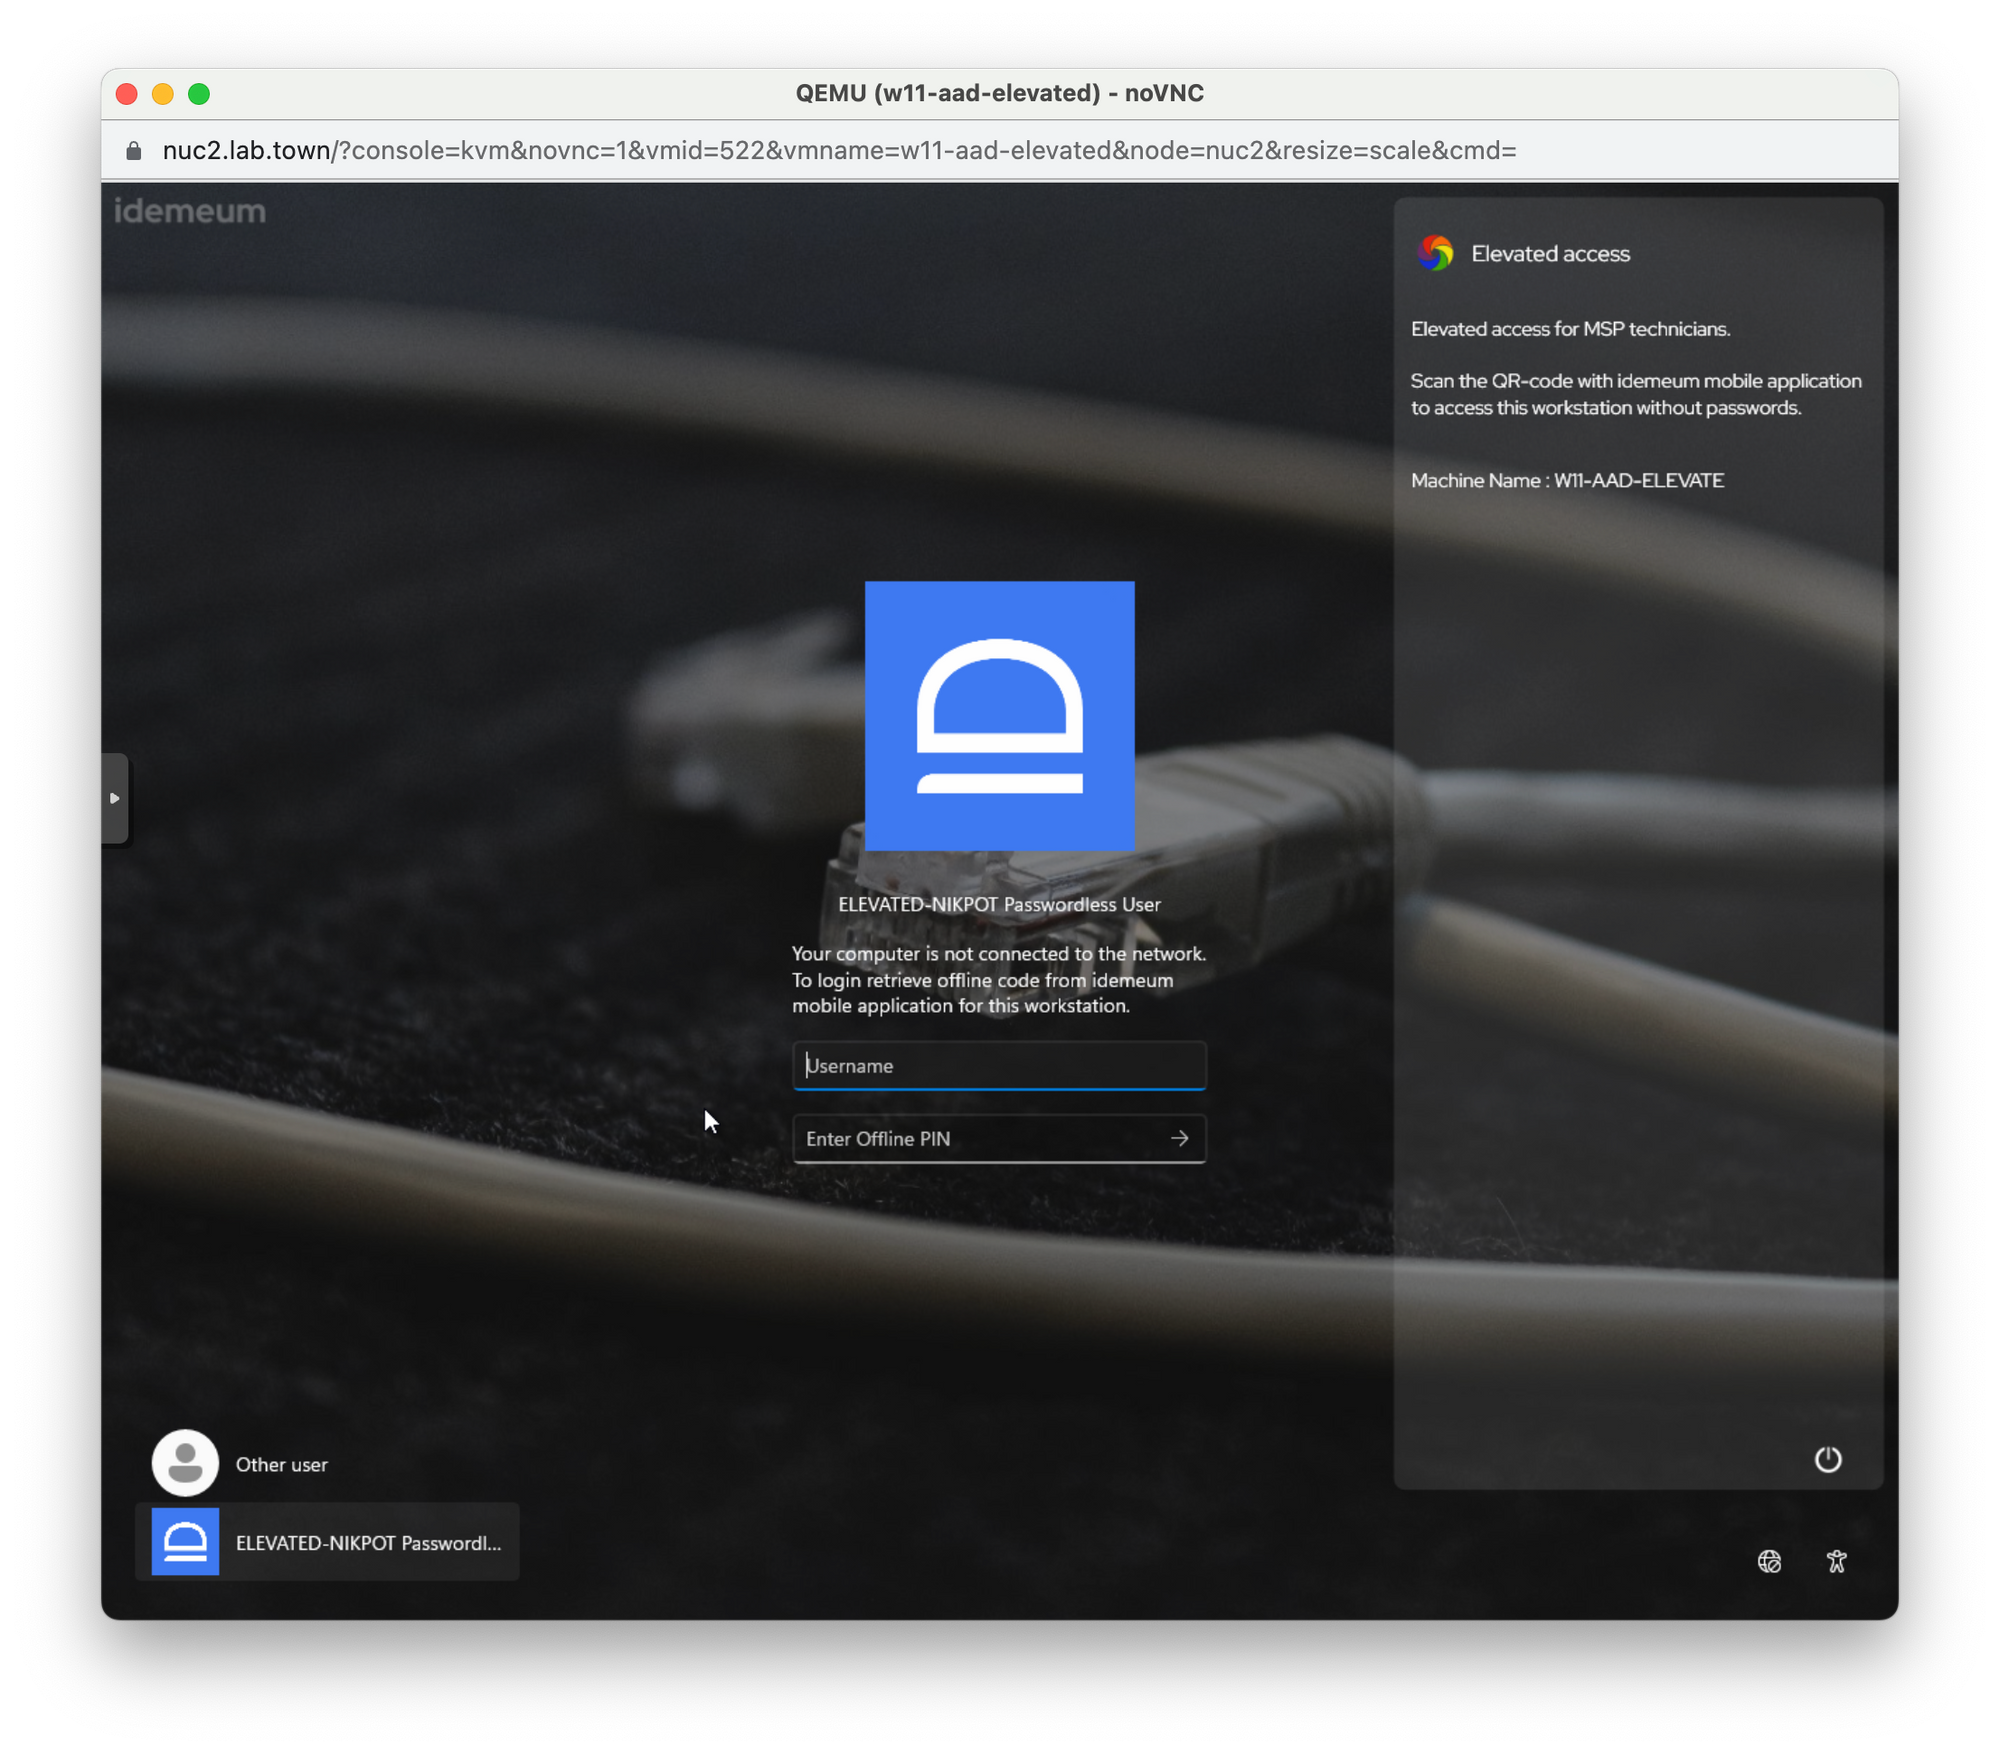Select the ELEVATED-NIKPOT Passwordless user tile
This screenshot has height=1754, width=2000.
(x=327, y=1542)
